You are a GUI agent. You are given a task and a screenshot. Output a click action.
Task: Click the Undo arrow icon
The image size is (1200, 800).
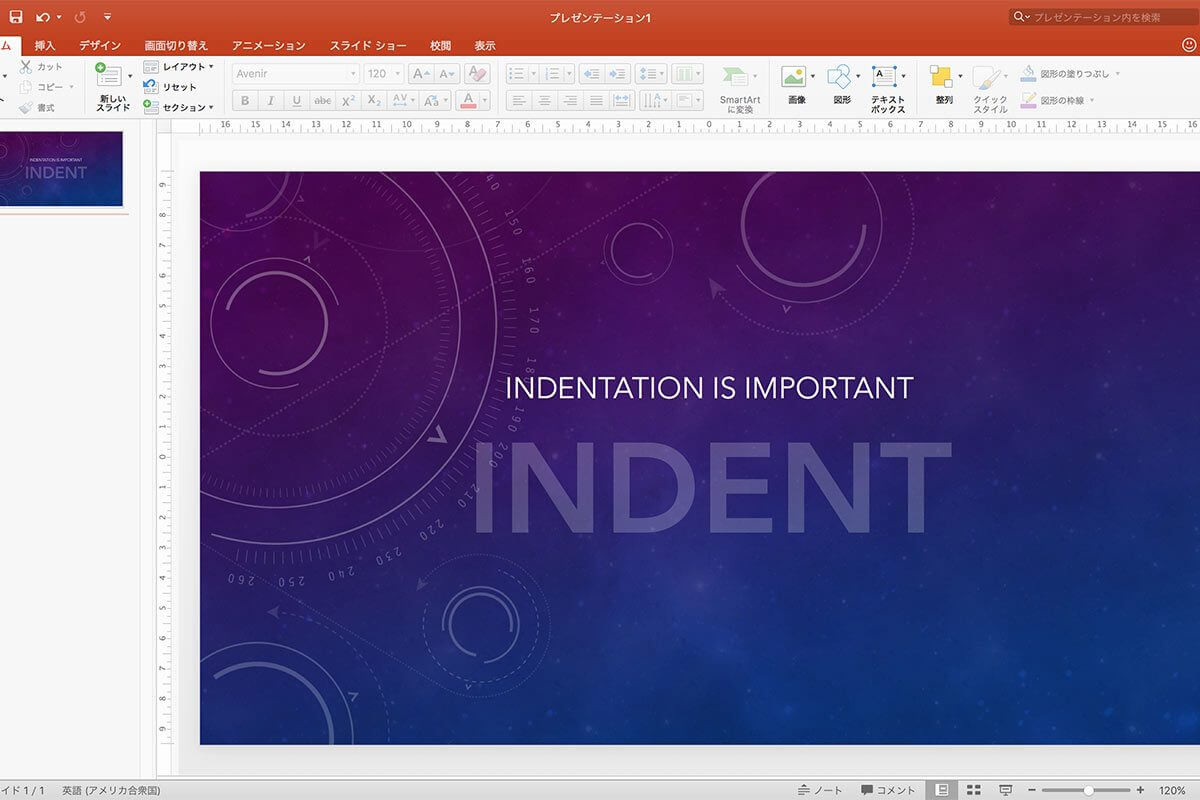(x=43, y=17)
